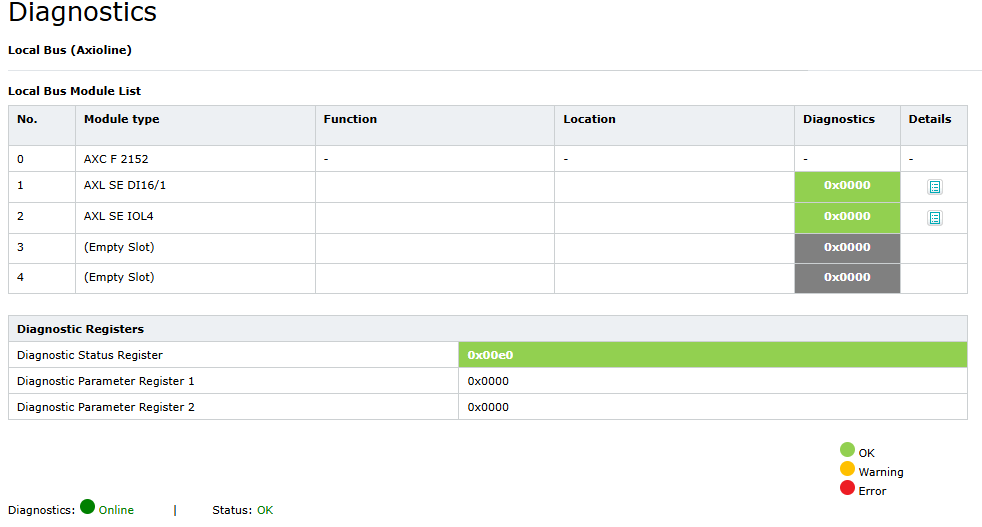Click the Diagnostic Parameter Register 2 label

(x=105, y=407)
